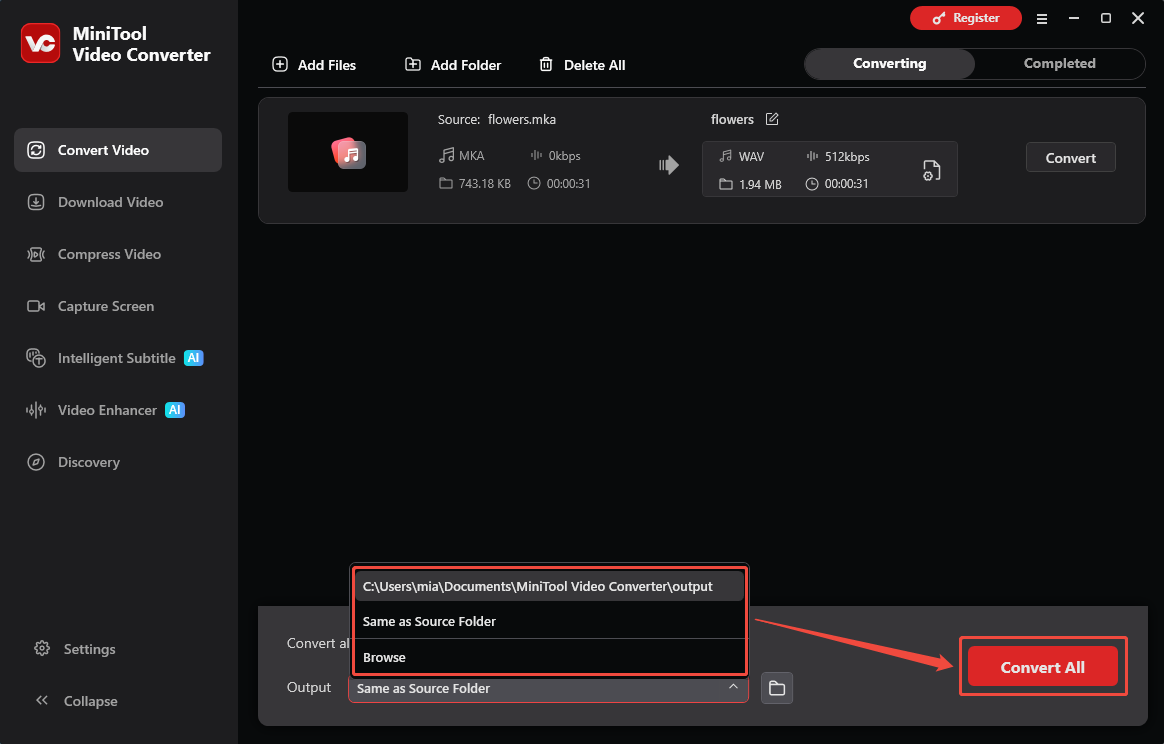Click Delete All button

point(582,65)
